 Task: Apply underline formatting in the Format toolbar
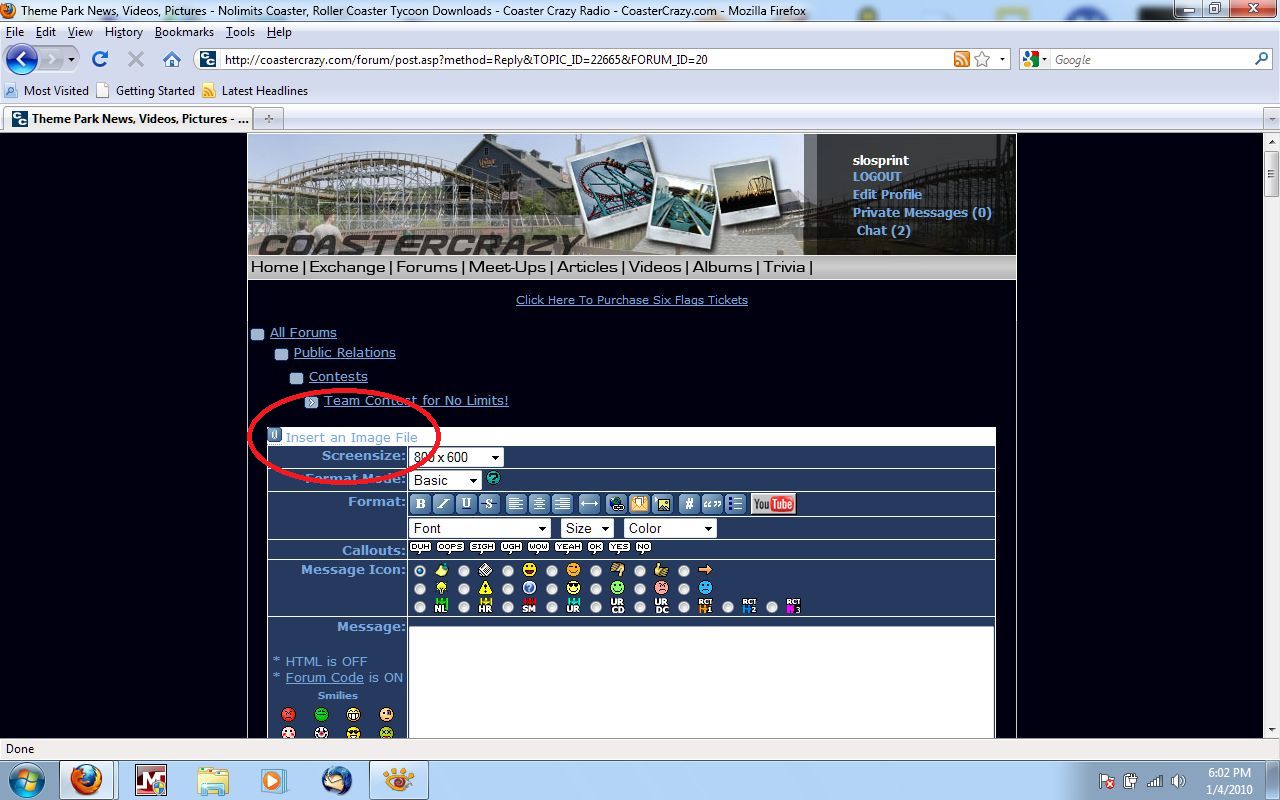pos(466,504)
